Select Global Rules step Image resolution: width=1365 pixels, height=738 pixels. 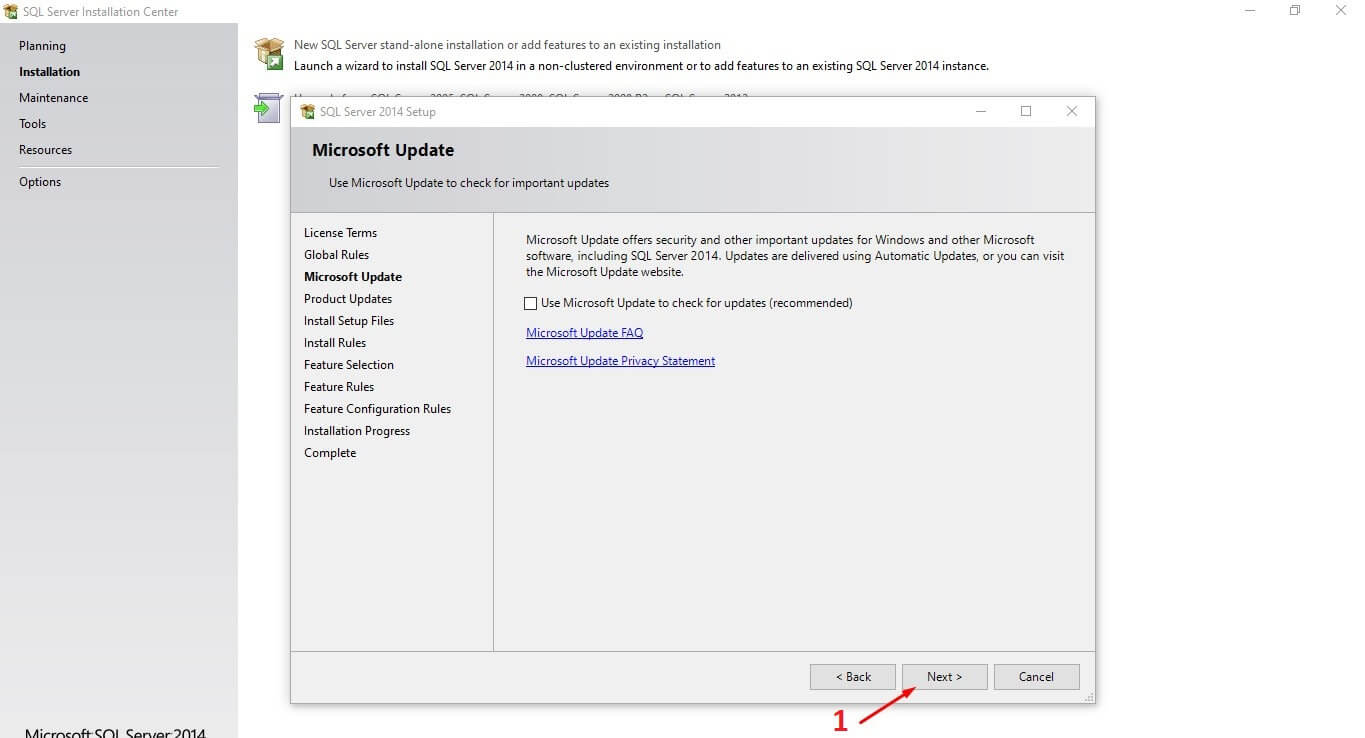[336, 255]
